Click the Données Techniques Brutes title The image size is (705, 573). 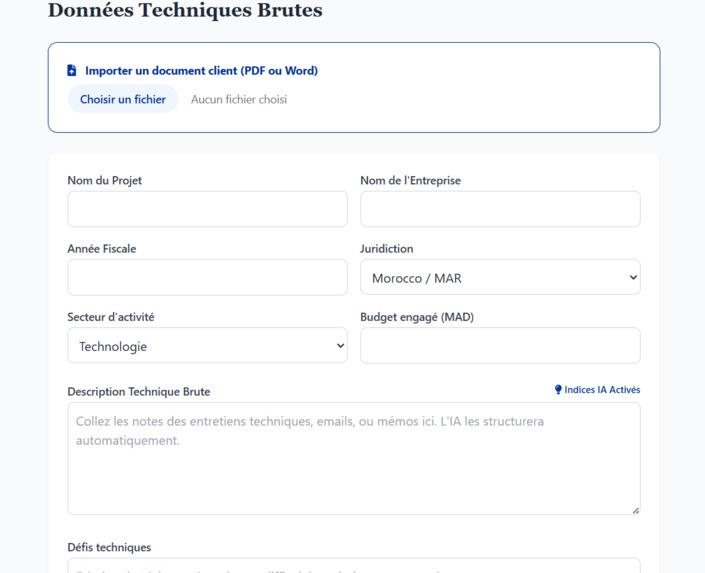pyautogui.click(x=185, y=10)
